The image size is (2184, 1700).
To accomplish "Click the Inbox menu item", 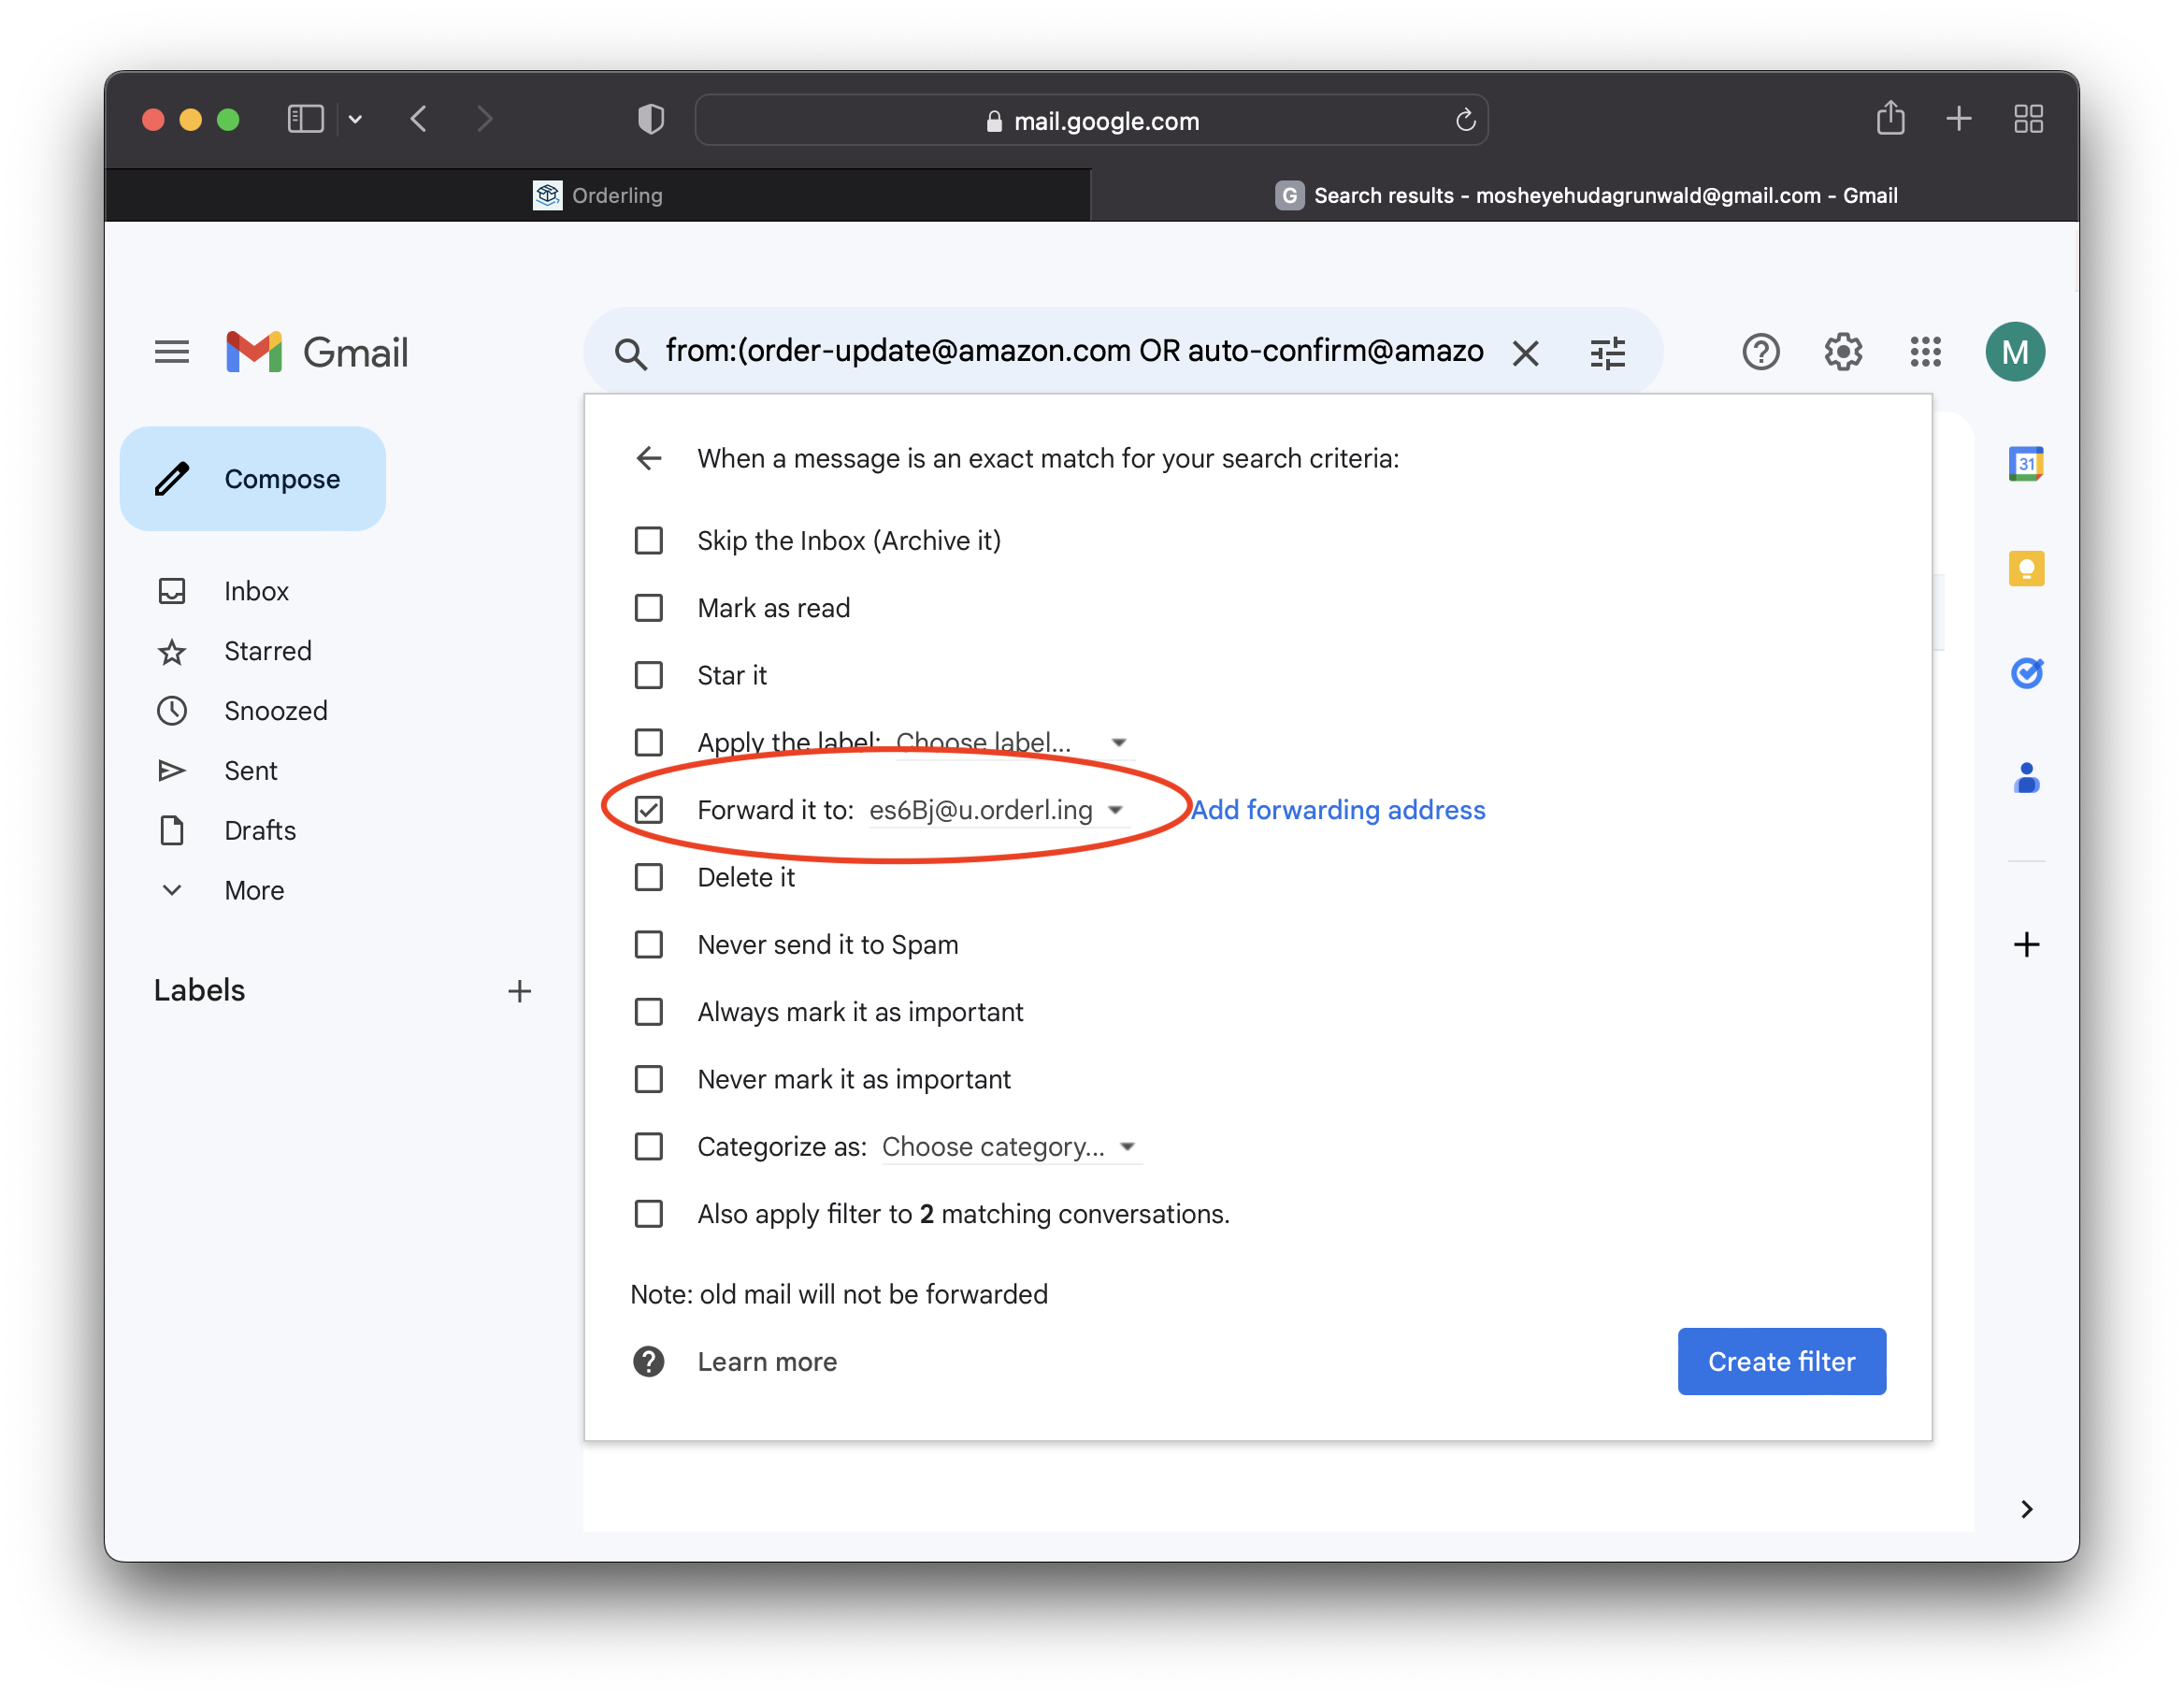I will tap(257, 588).
